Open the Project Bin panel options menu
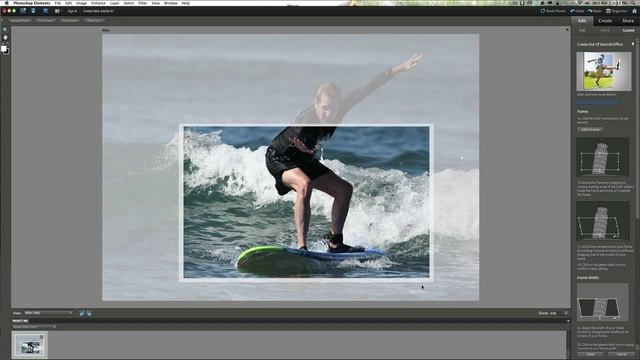Image resolution: width=640 pixels, height=360 pixels. click(x=568, y=321)
